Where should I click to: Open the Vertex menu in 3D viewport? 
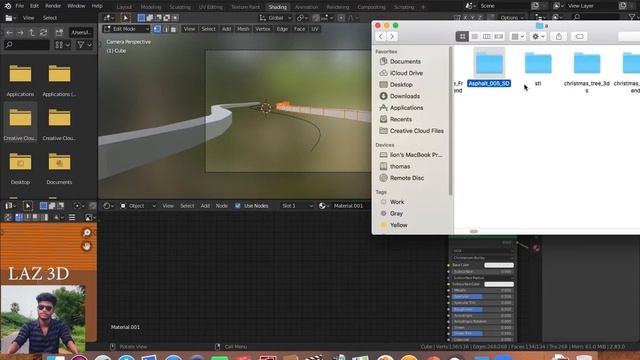pyautogui.click(x=262, y=29)
